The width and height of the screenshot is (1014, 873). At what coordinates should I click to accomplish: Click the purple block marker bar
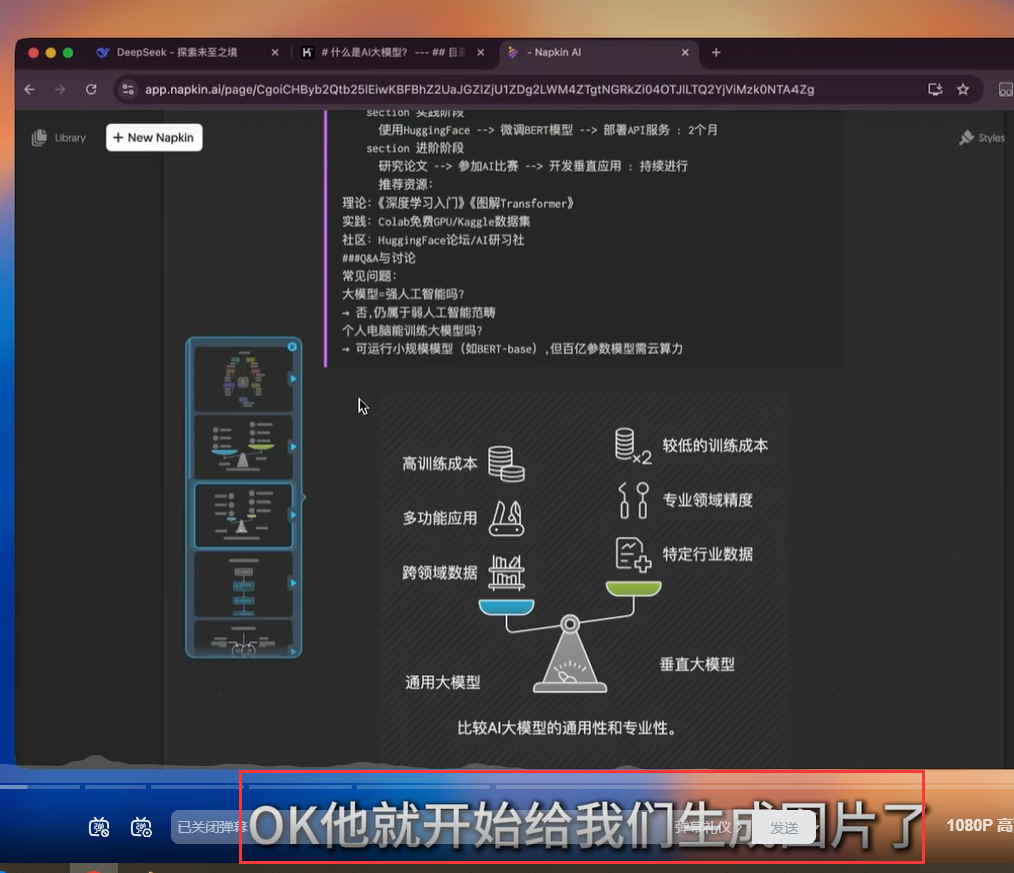(x=325, y=239)
